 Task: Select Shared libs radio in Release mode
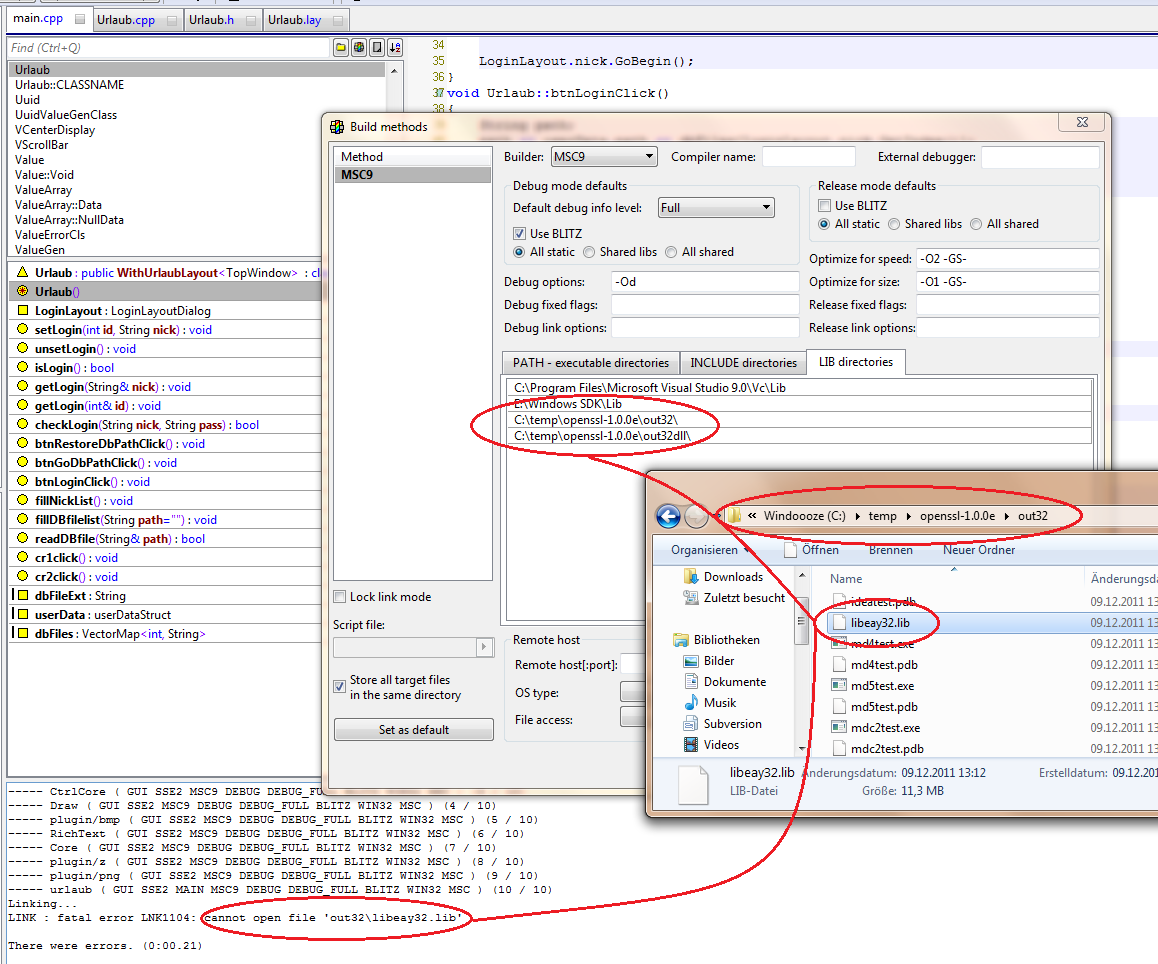[894, 224]
